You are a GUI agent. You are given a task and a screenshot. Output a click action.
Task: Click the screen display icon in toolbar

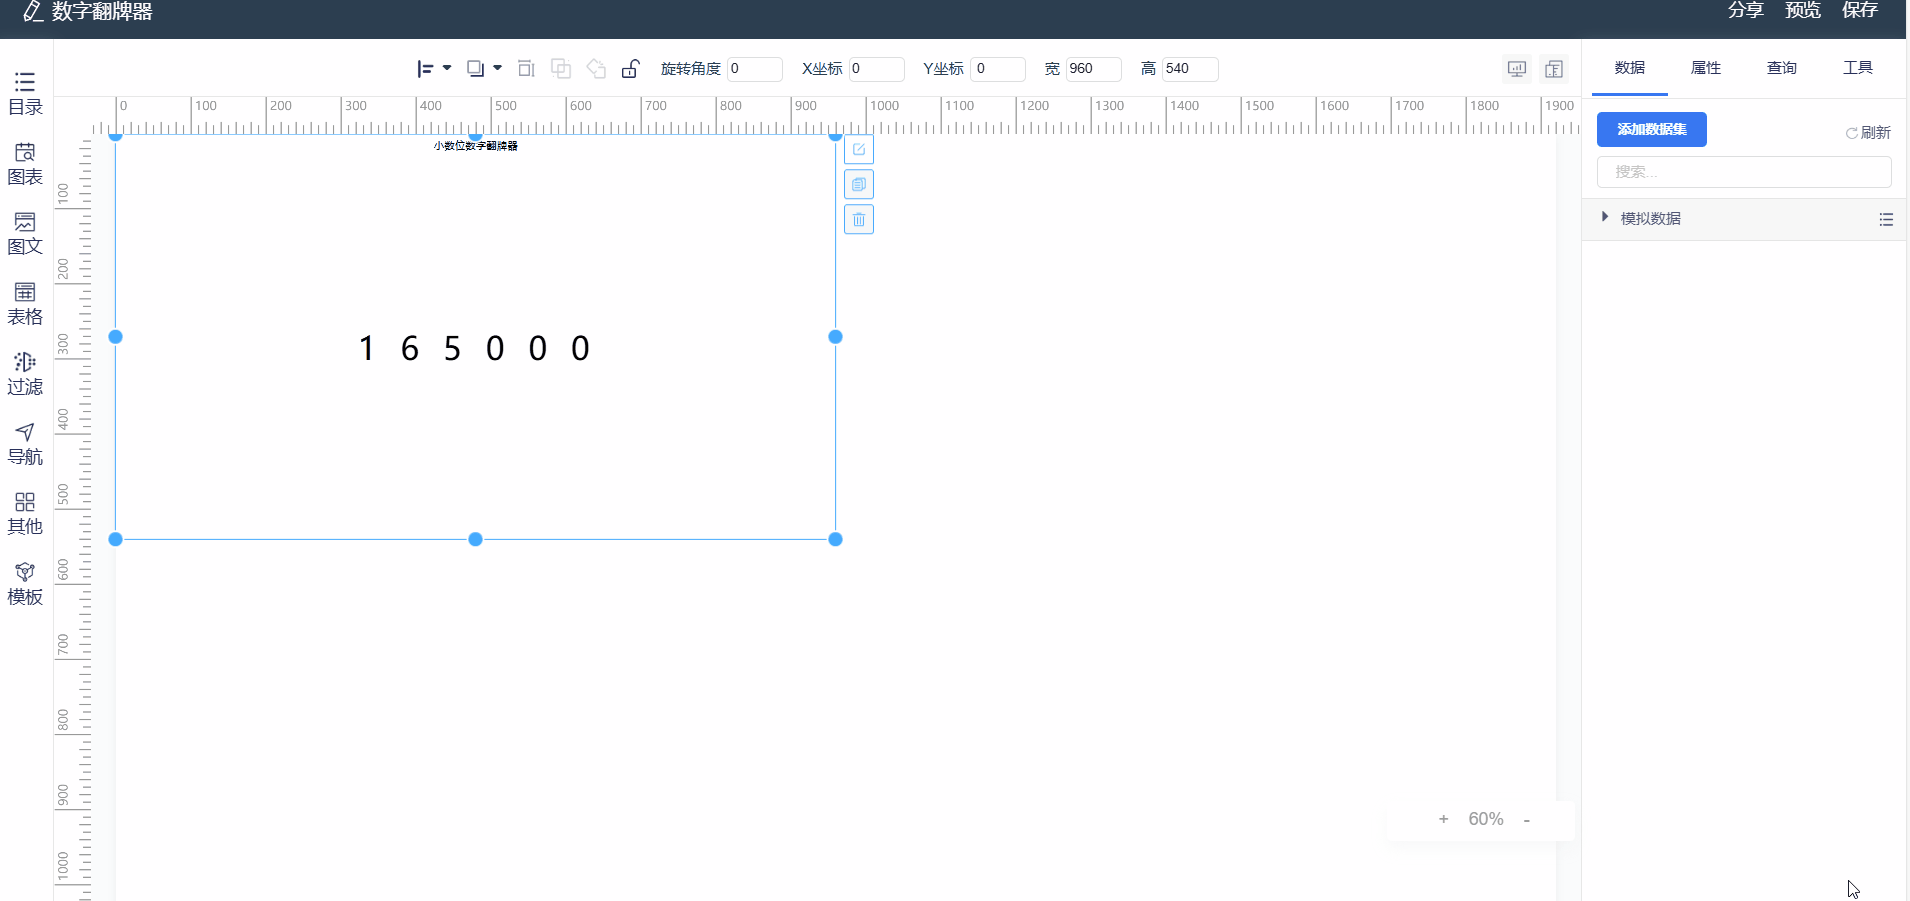click(x=1517, y=69)
